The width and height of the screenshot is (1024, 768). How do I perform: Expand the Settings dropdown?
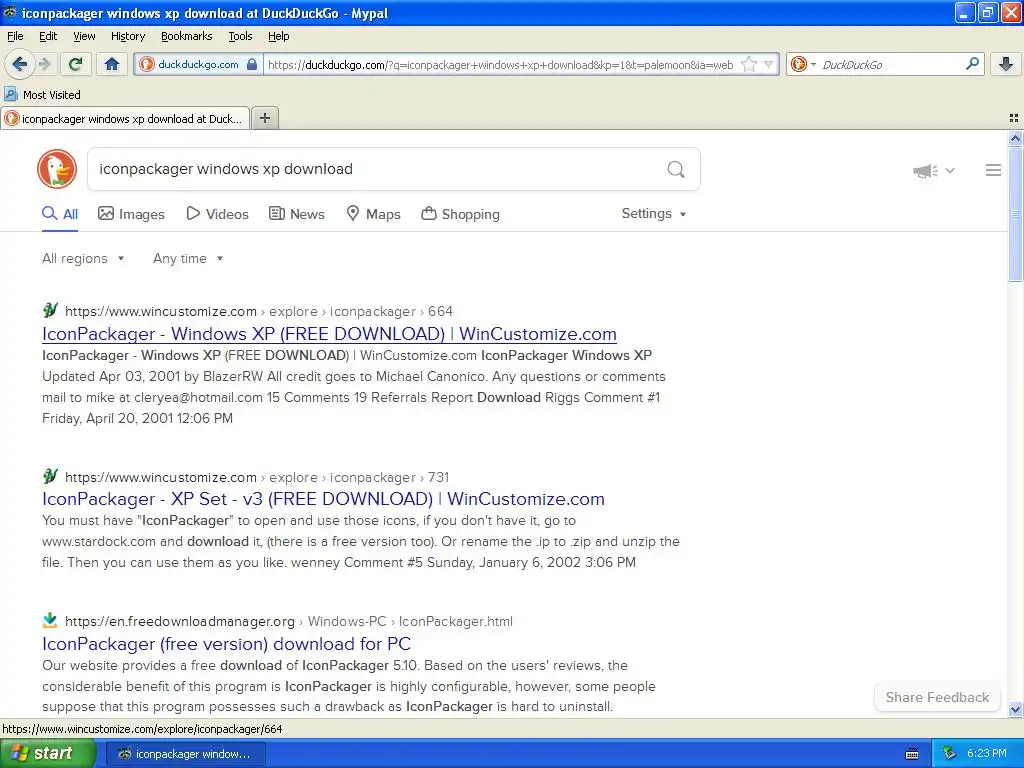point(654,214)
